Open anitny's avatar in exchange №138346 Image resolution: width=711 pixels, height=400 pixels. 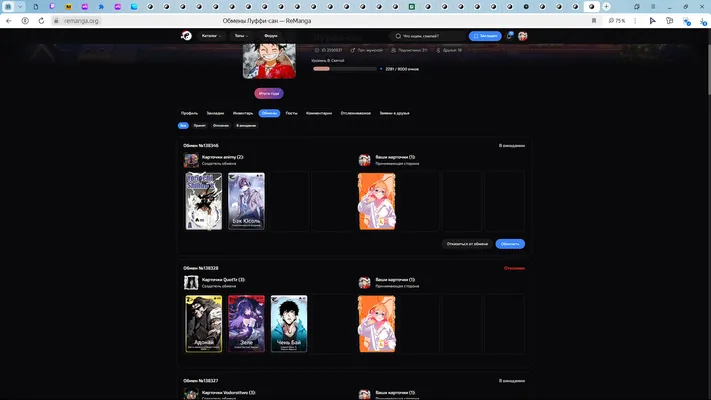191,160
